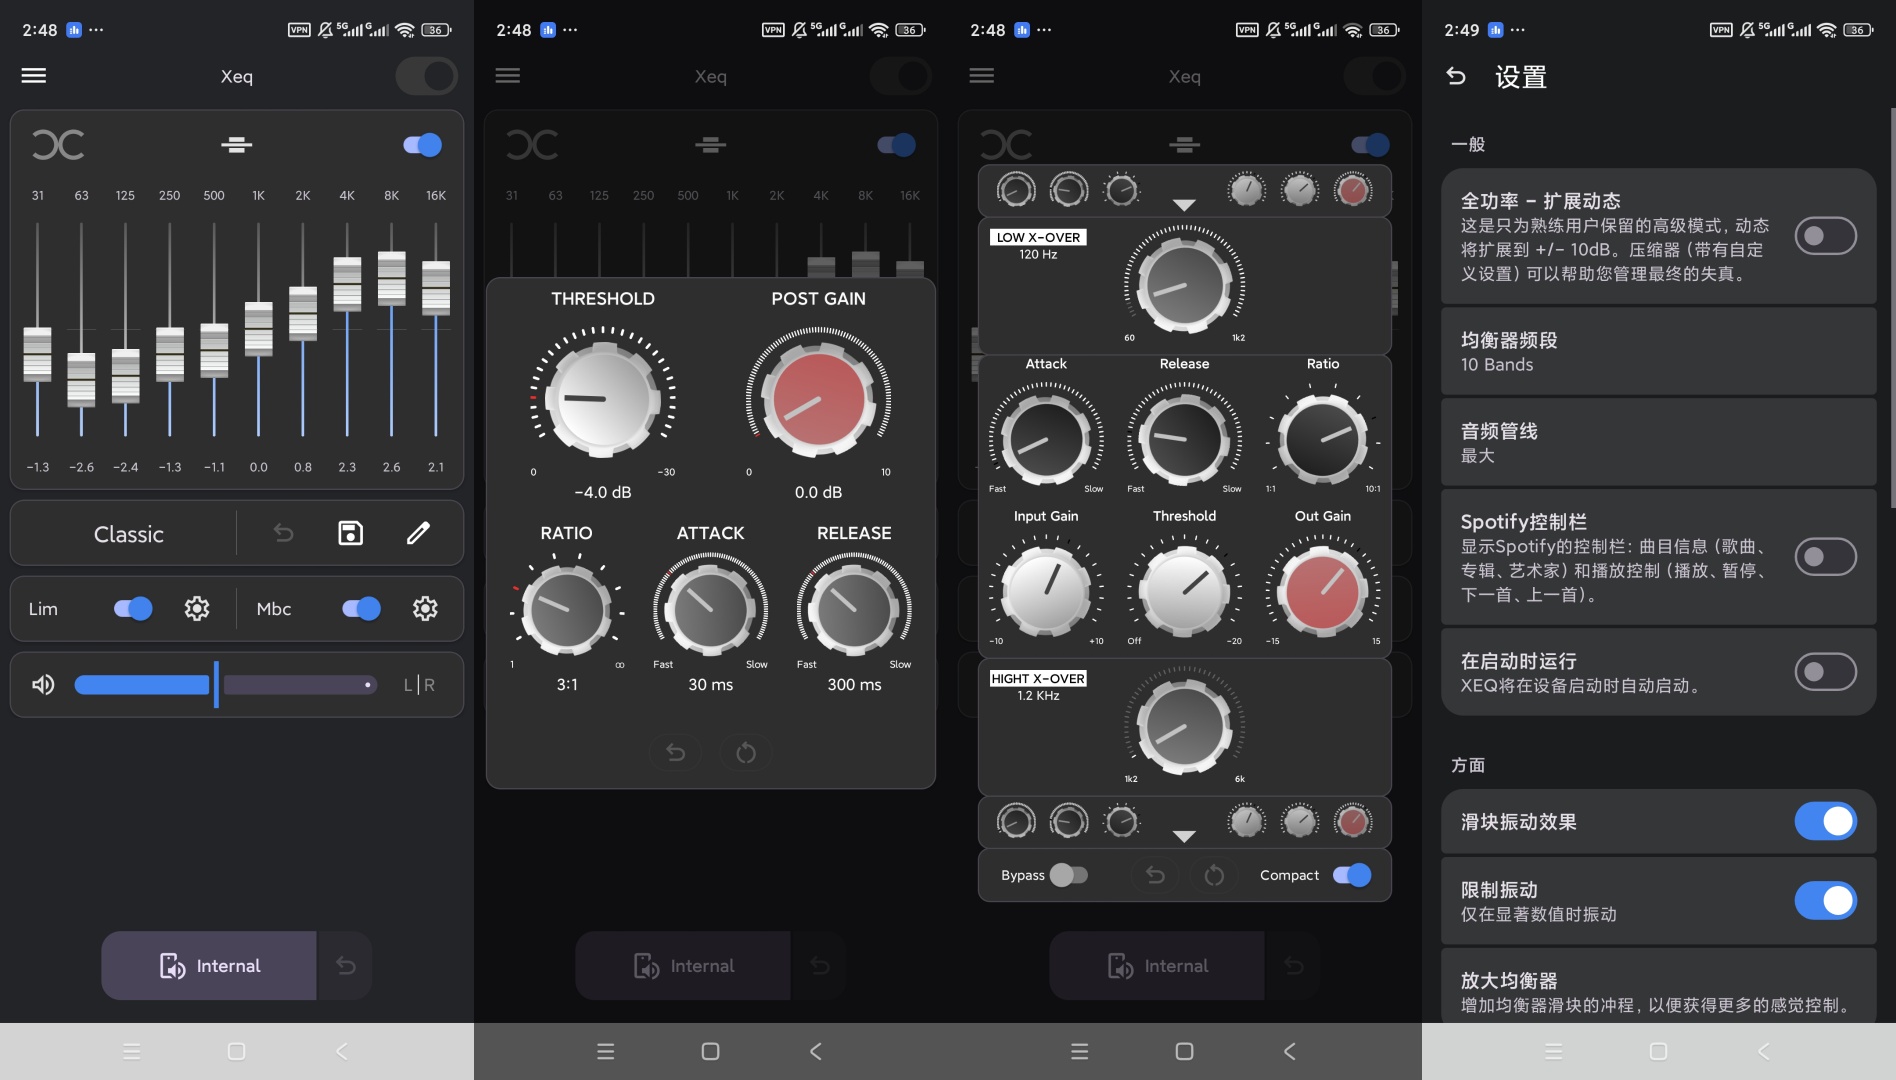Disable the equalizer blue toggle above the bands
This screenshot has height=1080, width=1896.
[x=423, y=146]
